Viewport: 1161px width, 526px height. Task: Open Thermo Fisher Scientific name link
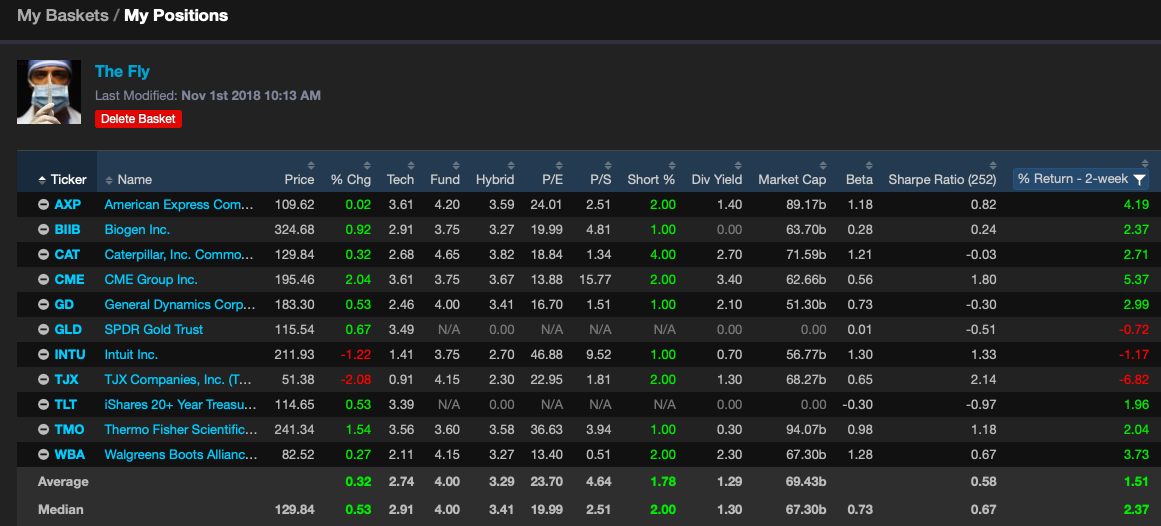181,430
